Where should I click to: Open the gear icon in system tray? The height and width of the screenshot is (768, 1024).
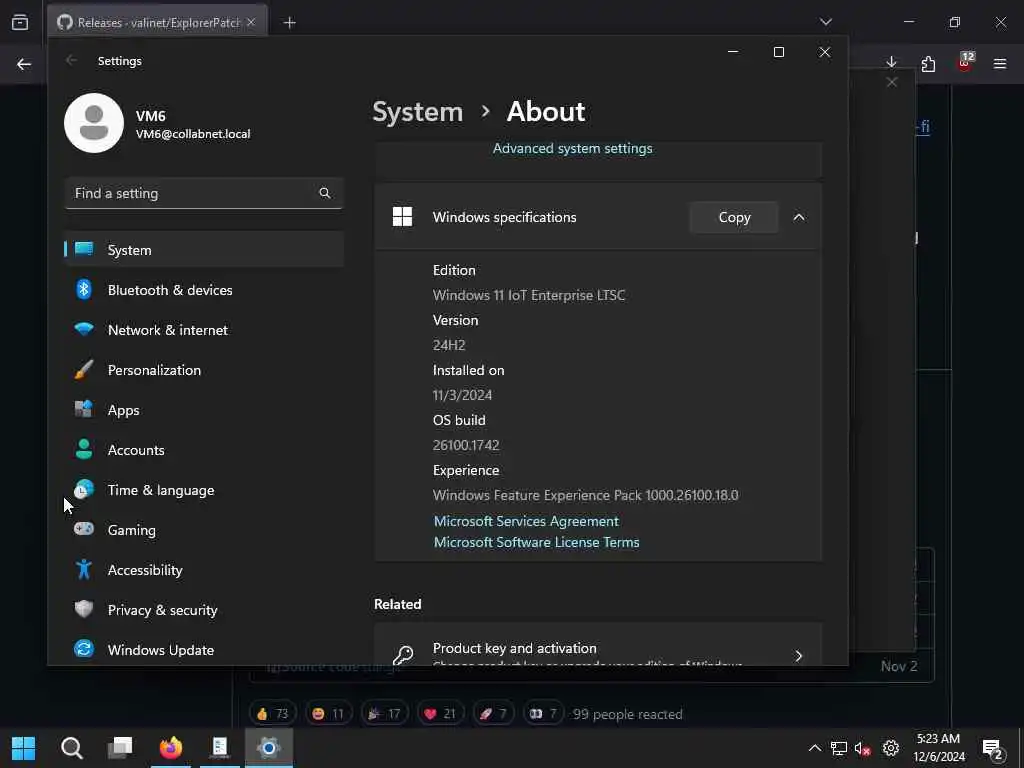click(891, 748)
